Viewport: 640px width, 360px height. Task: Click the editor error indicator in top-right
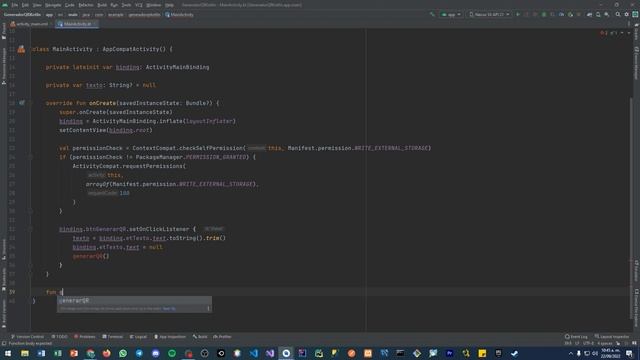point(604,33)
